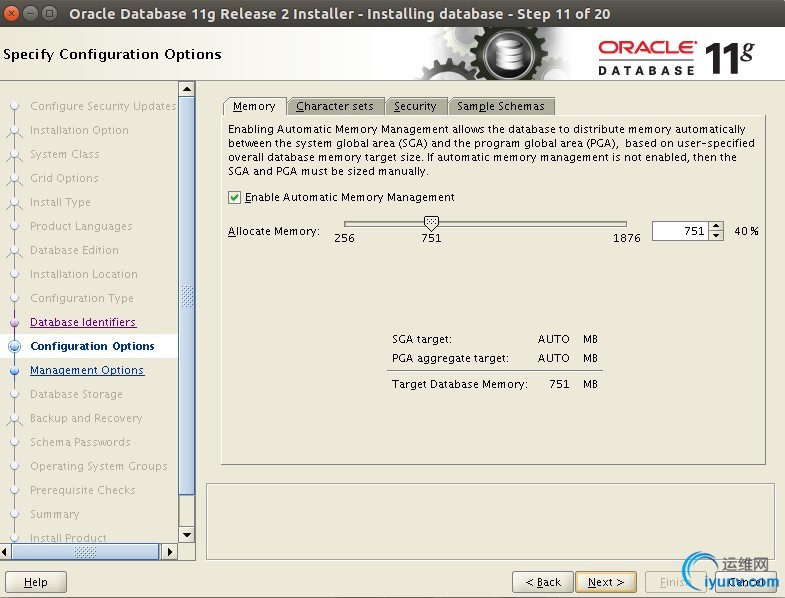
Task: Click the 'Schema Passwords' step text
Action: [x=80, y=442]
